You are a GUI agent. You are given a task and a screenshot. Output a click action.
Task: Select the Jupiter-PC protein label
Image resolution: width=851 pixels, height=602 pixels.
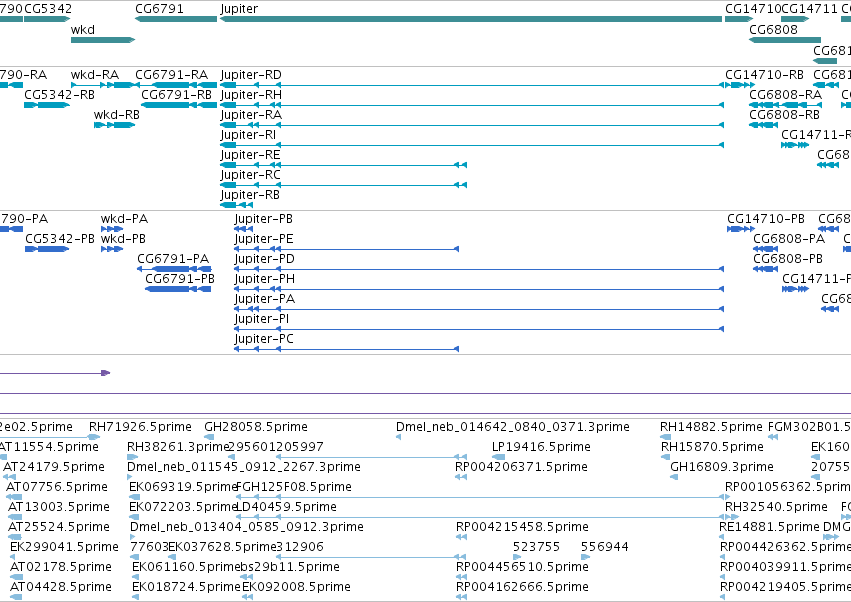pyautogui.click(x=264, y=339)
